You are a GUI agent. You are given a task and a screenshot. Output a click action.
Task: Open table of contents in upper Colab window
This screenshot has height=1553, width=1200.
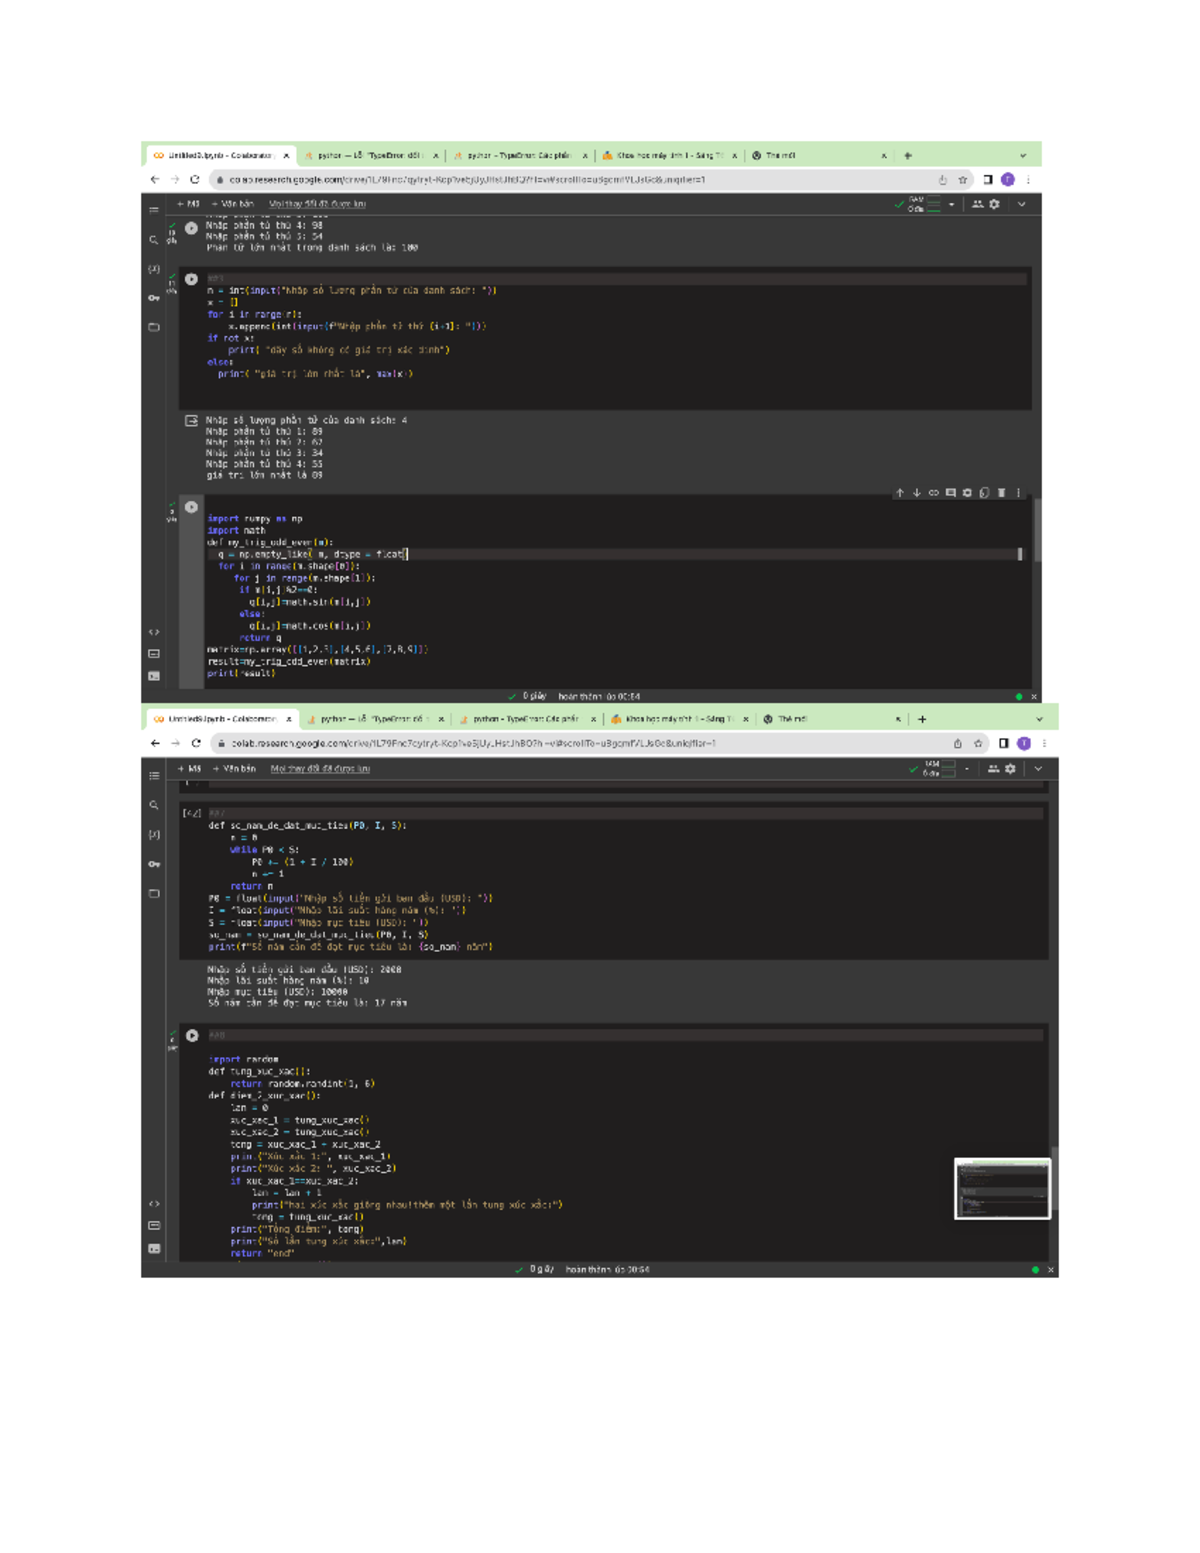tap(154, 210)
